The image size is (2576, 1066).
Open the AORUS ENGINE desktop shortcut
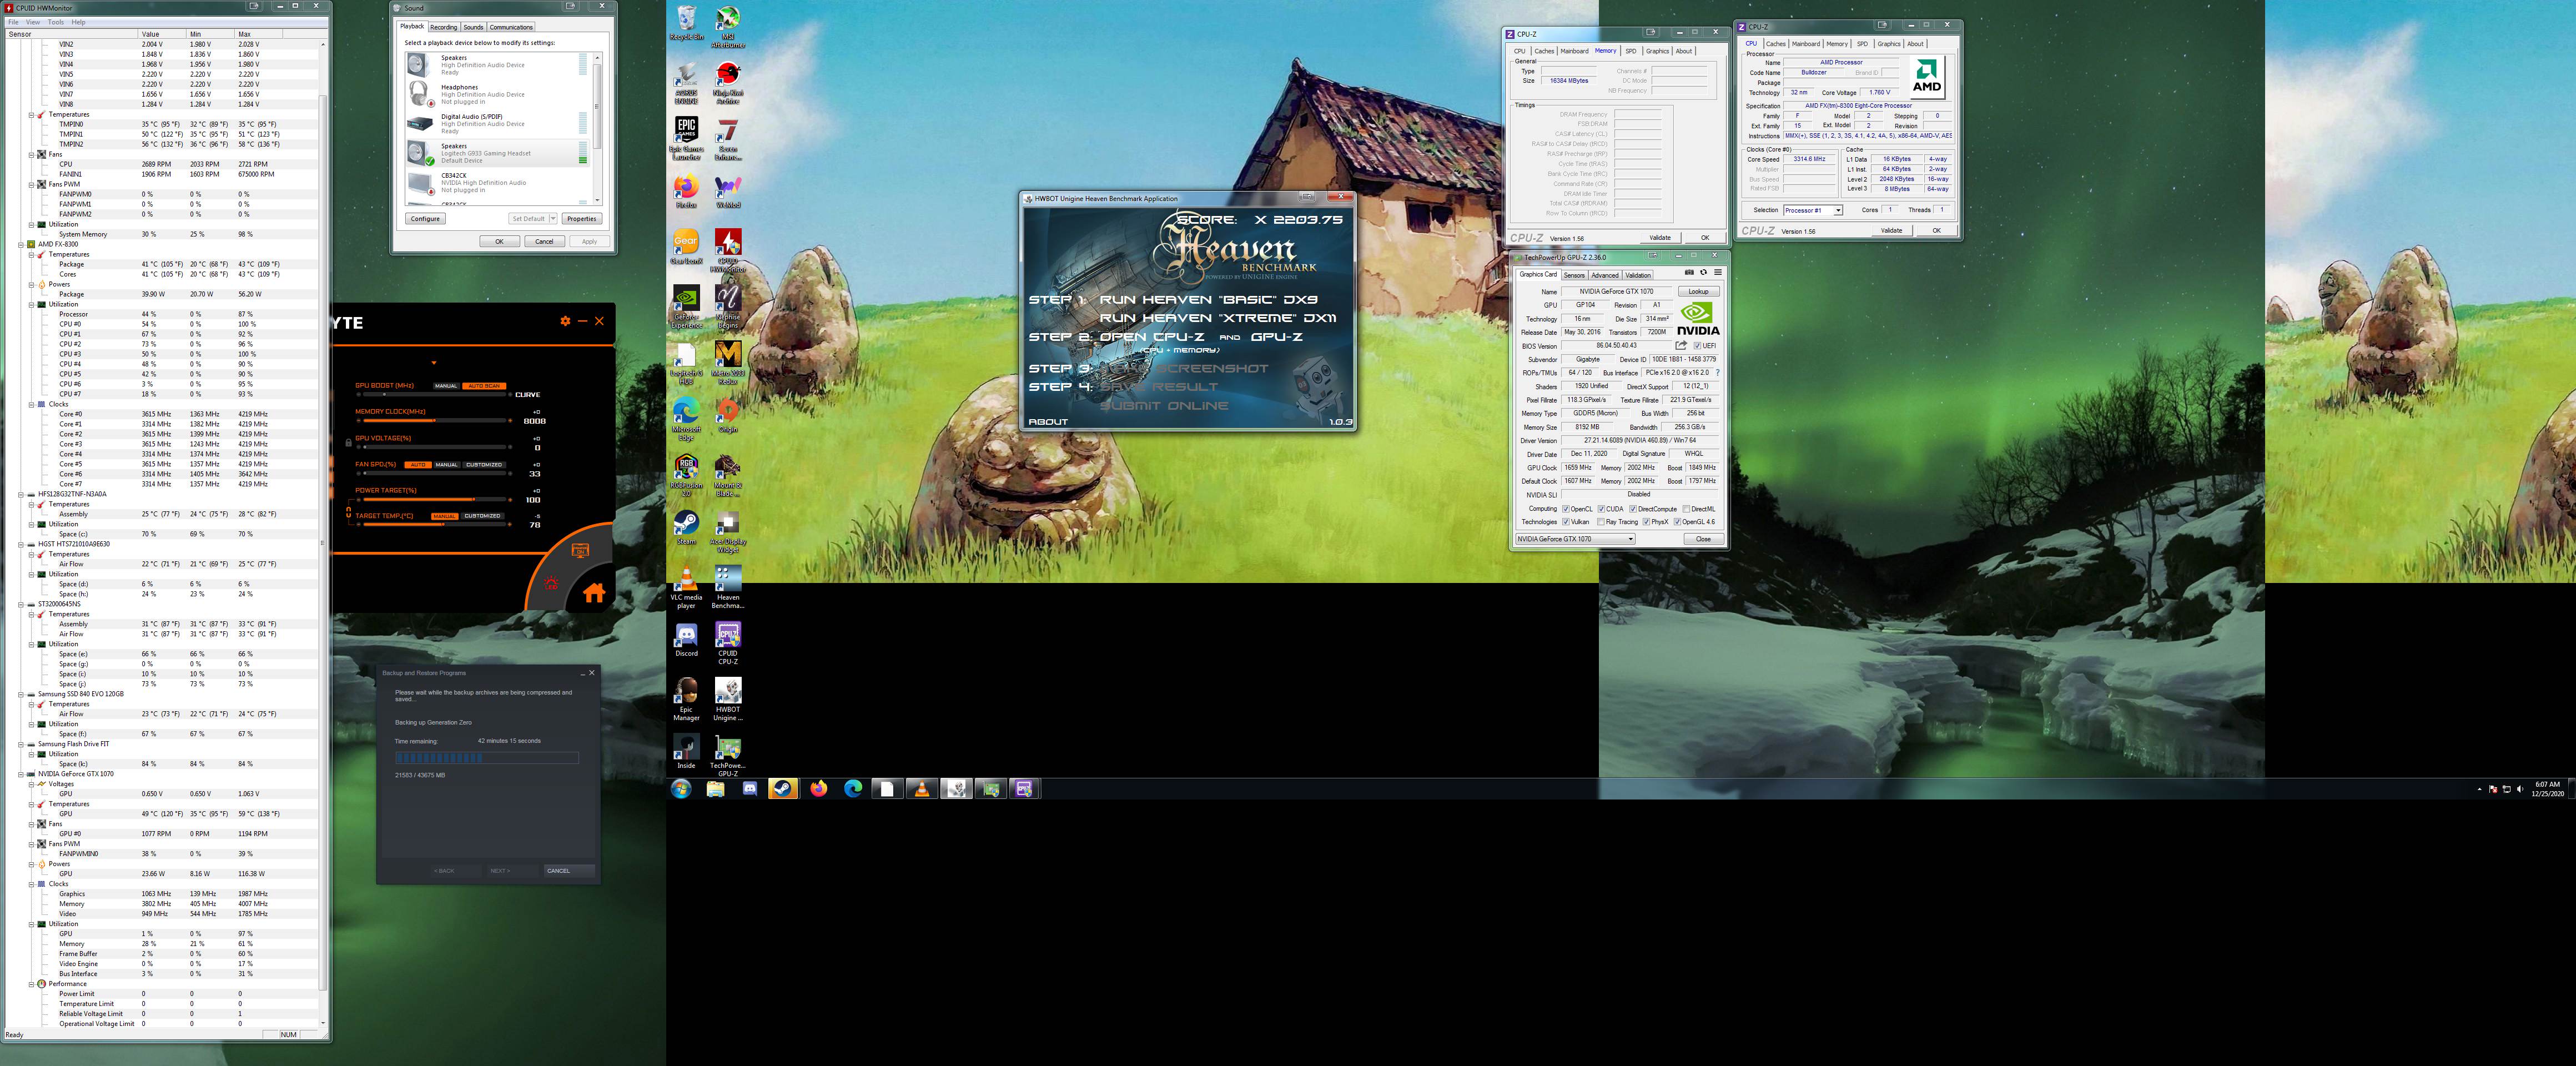[x=686, y=83]
